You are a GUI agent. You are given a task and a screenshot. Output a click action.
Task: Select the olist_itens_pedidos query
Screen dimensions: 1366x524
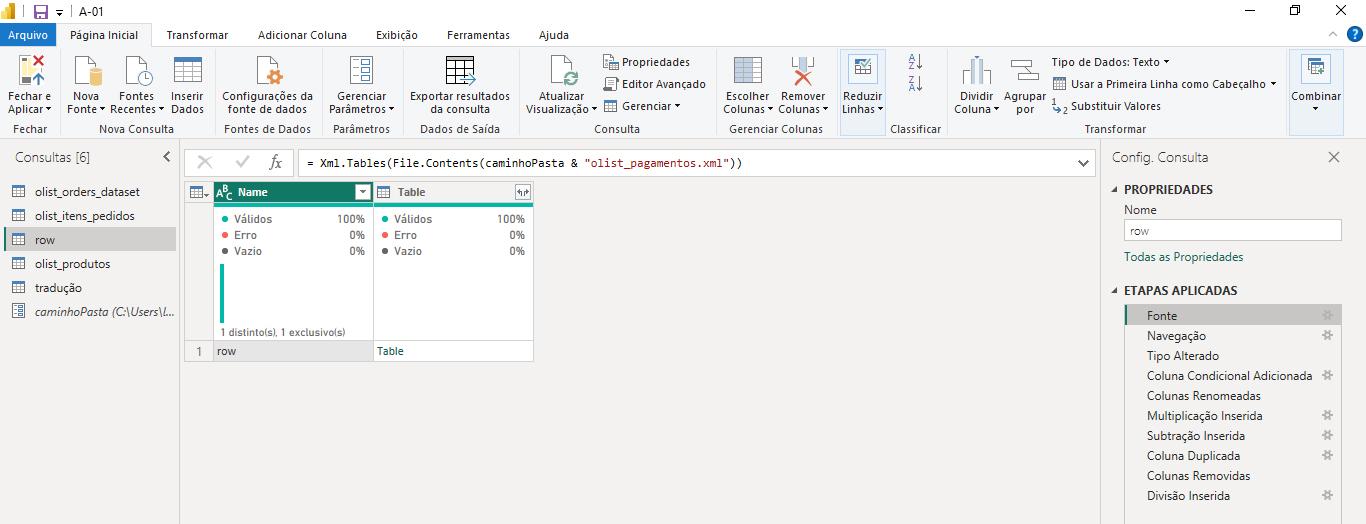point(91,215)
